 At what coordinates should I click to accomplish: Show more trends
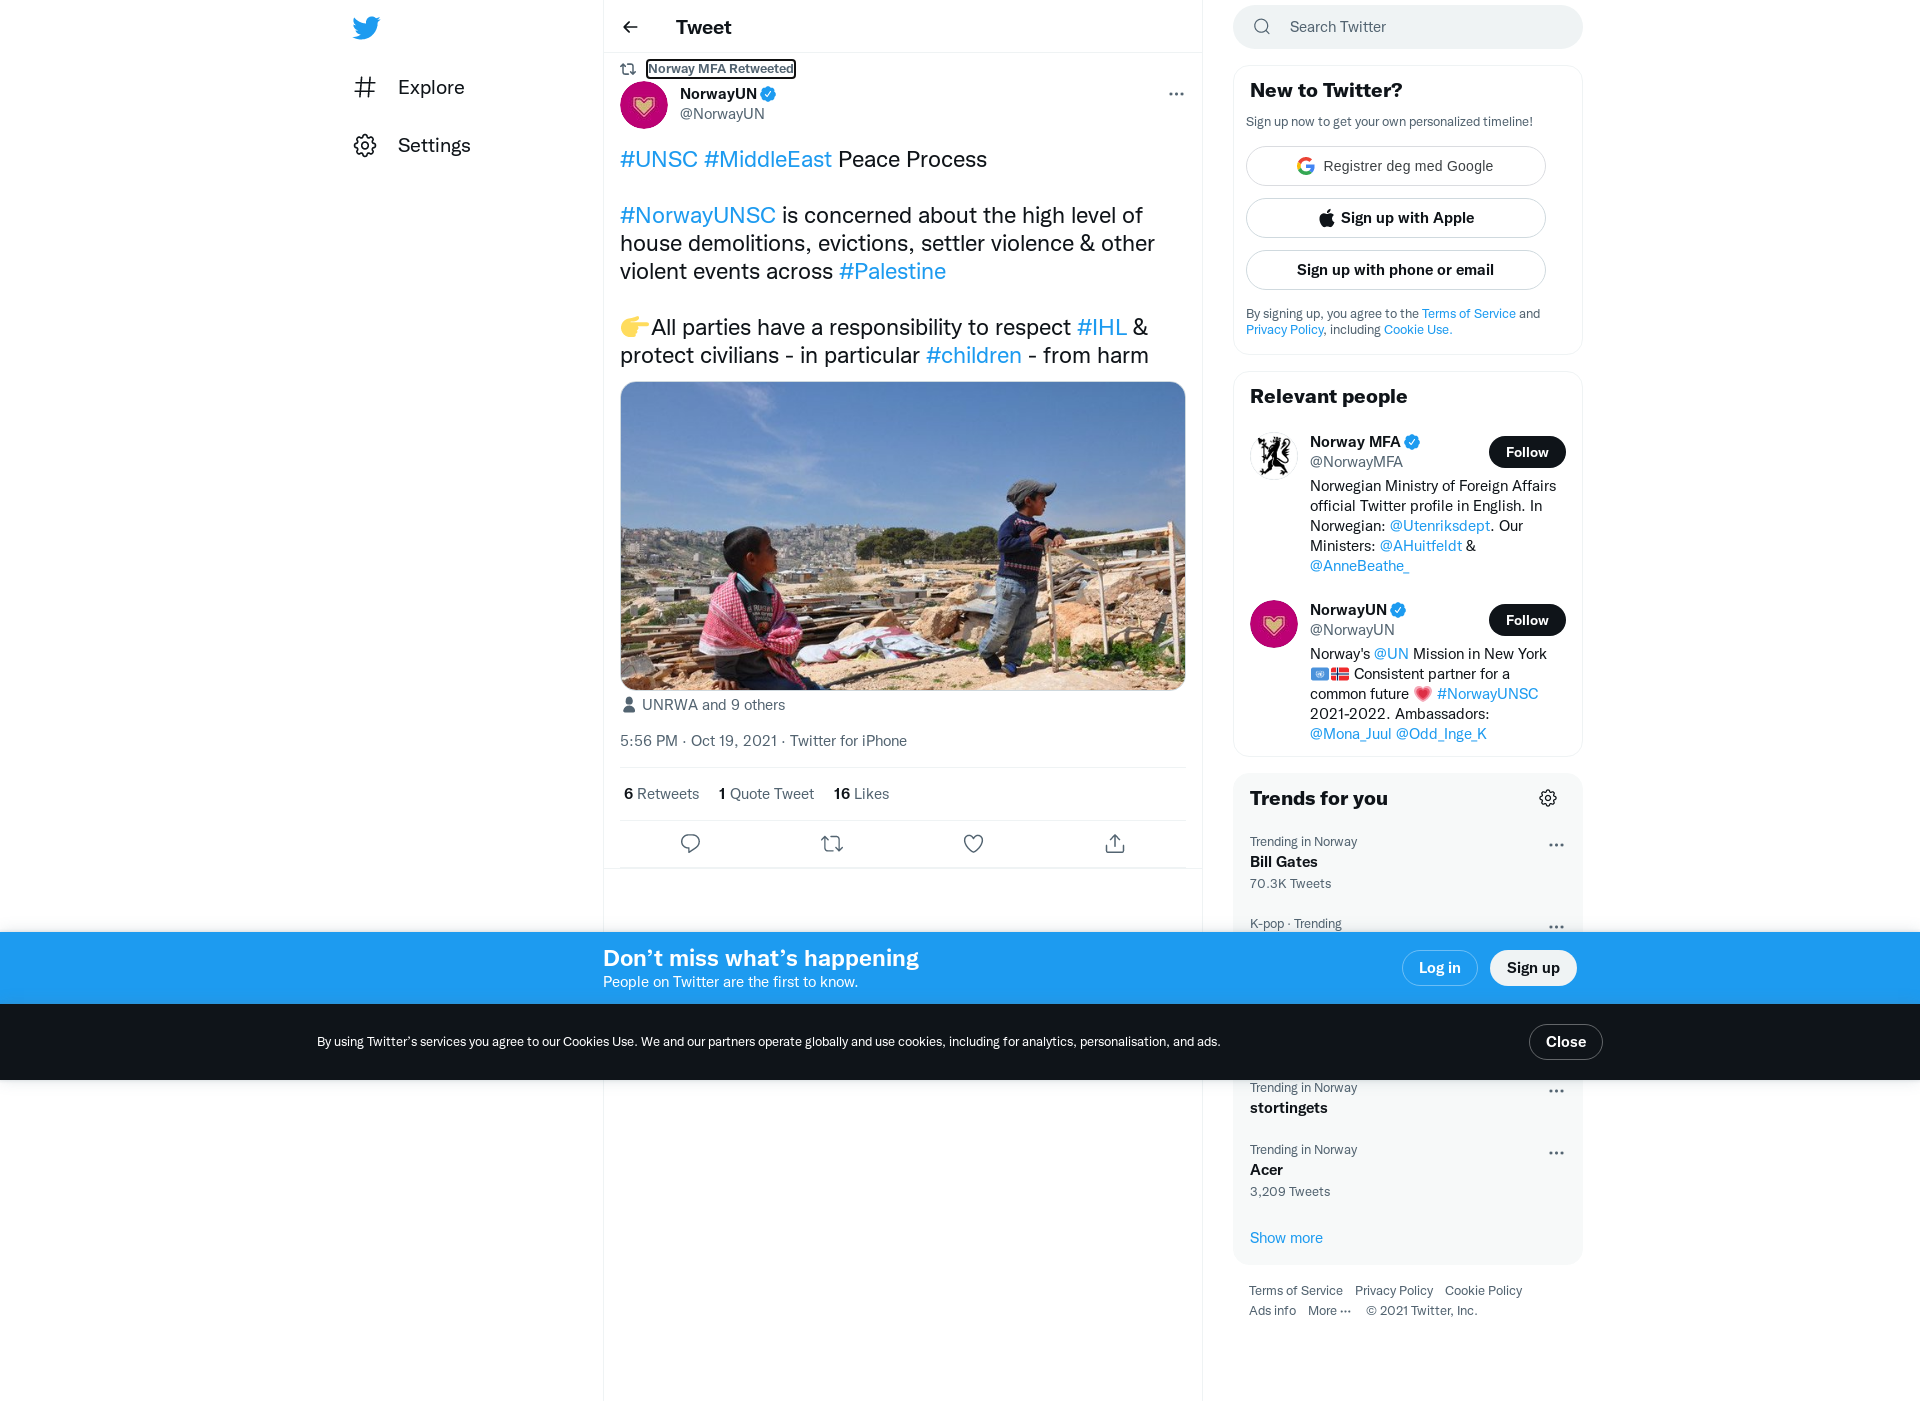[1286, 1238]
